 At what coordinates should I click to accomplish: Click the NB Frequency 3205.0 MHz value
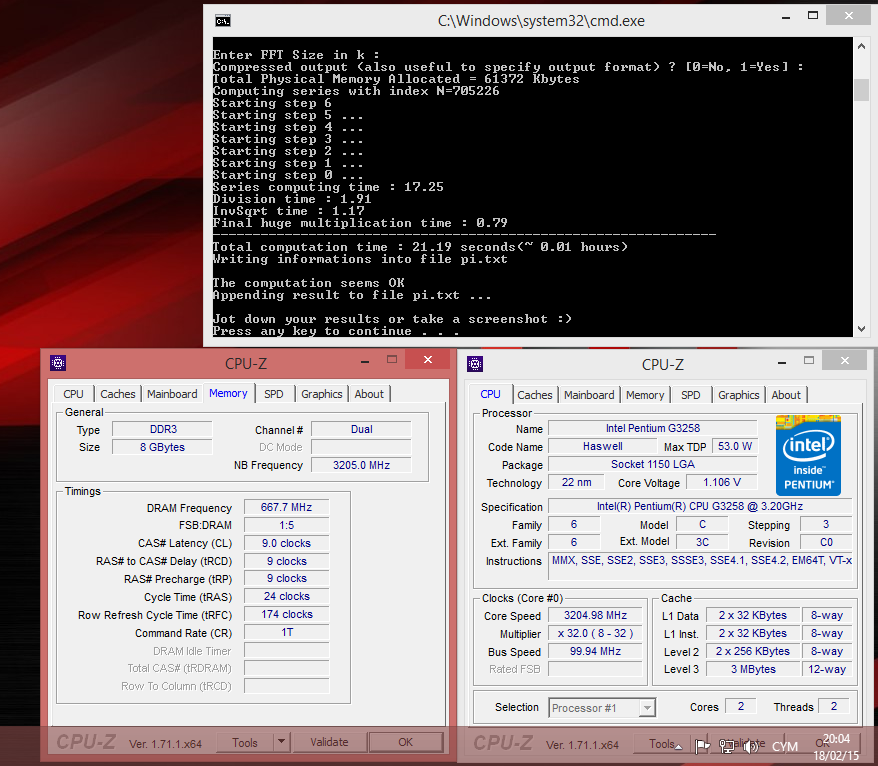click(362, 465)
